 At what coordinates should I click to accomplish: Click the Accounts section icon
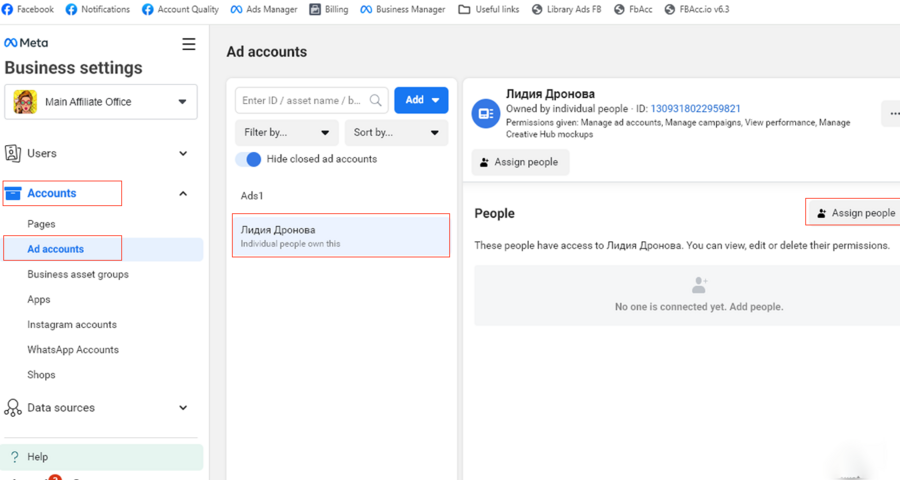(13, 193)
